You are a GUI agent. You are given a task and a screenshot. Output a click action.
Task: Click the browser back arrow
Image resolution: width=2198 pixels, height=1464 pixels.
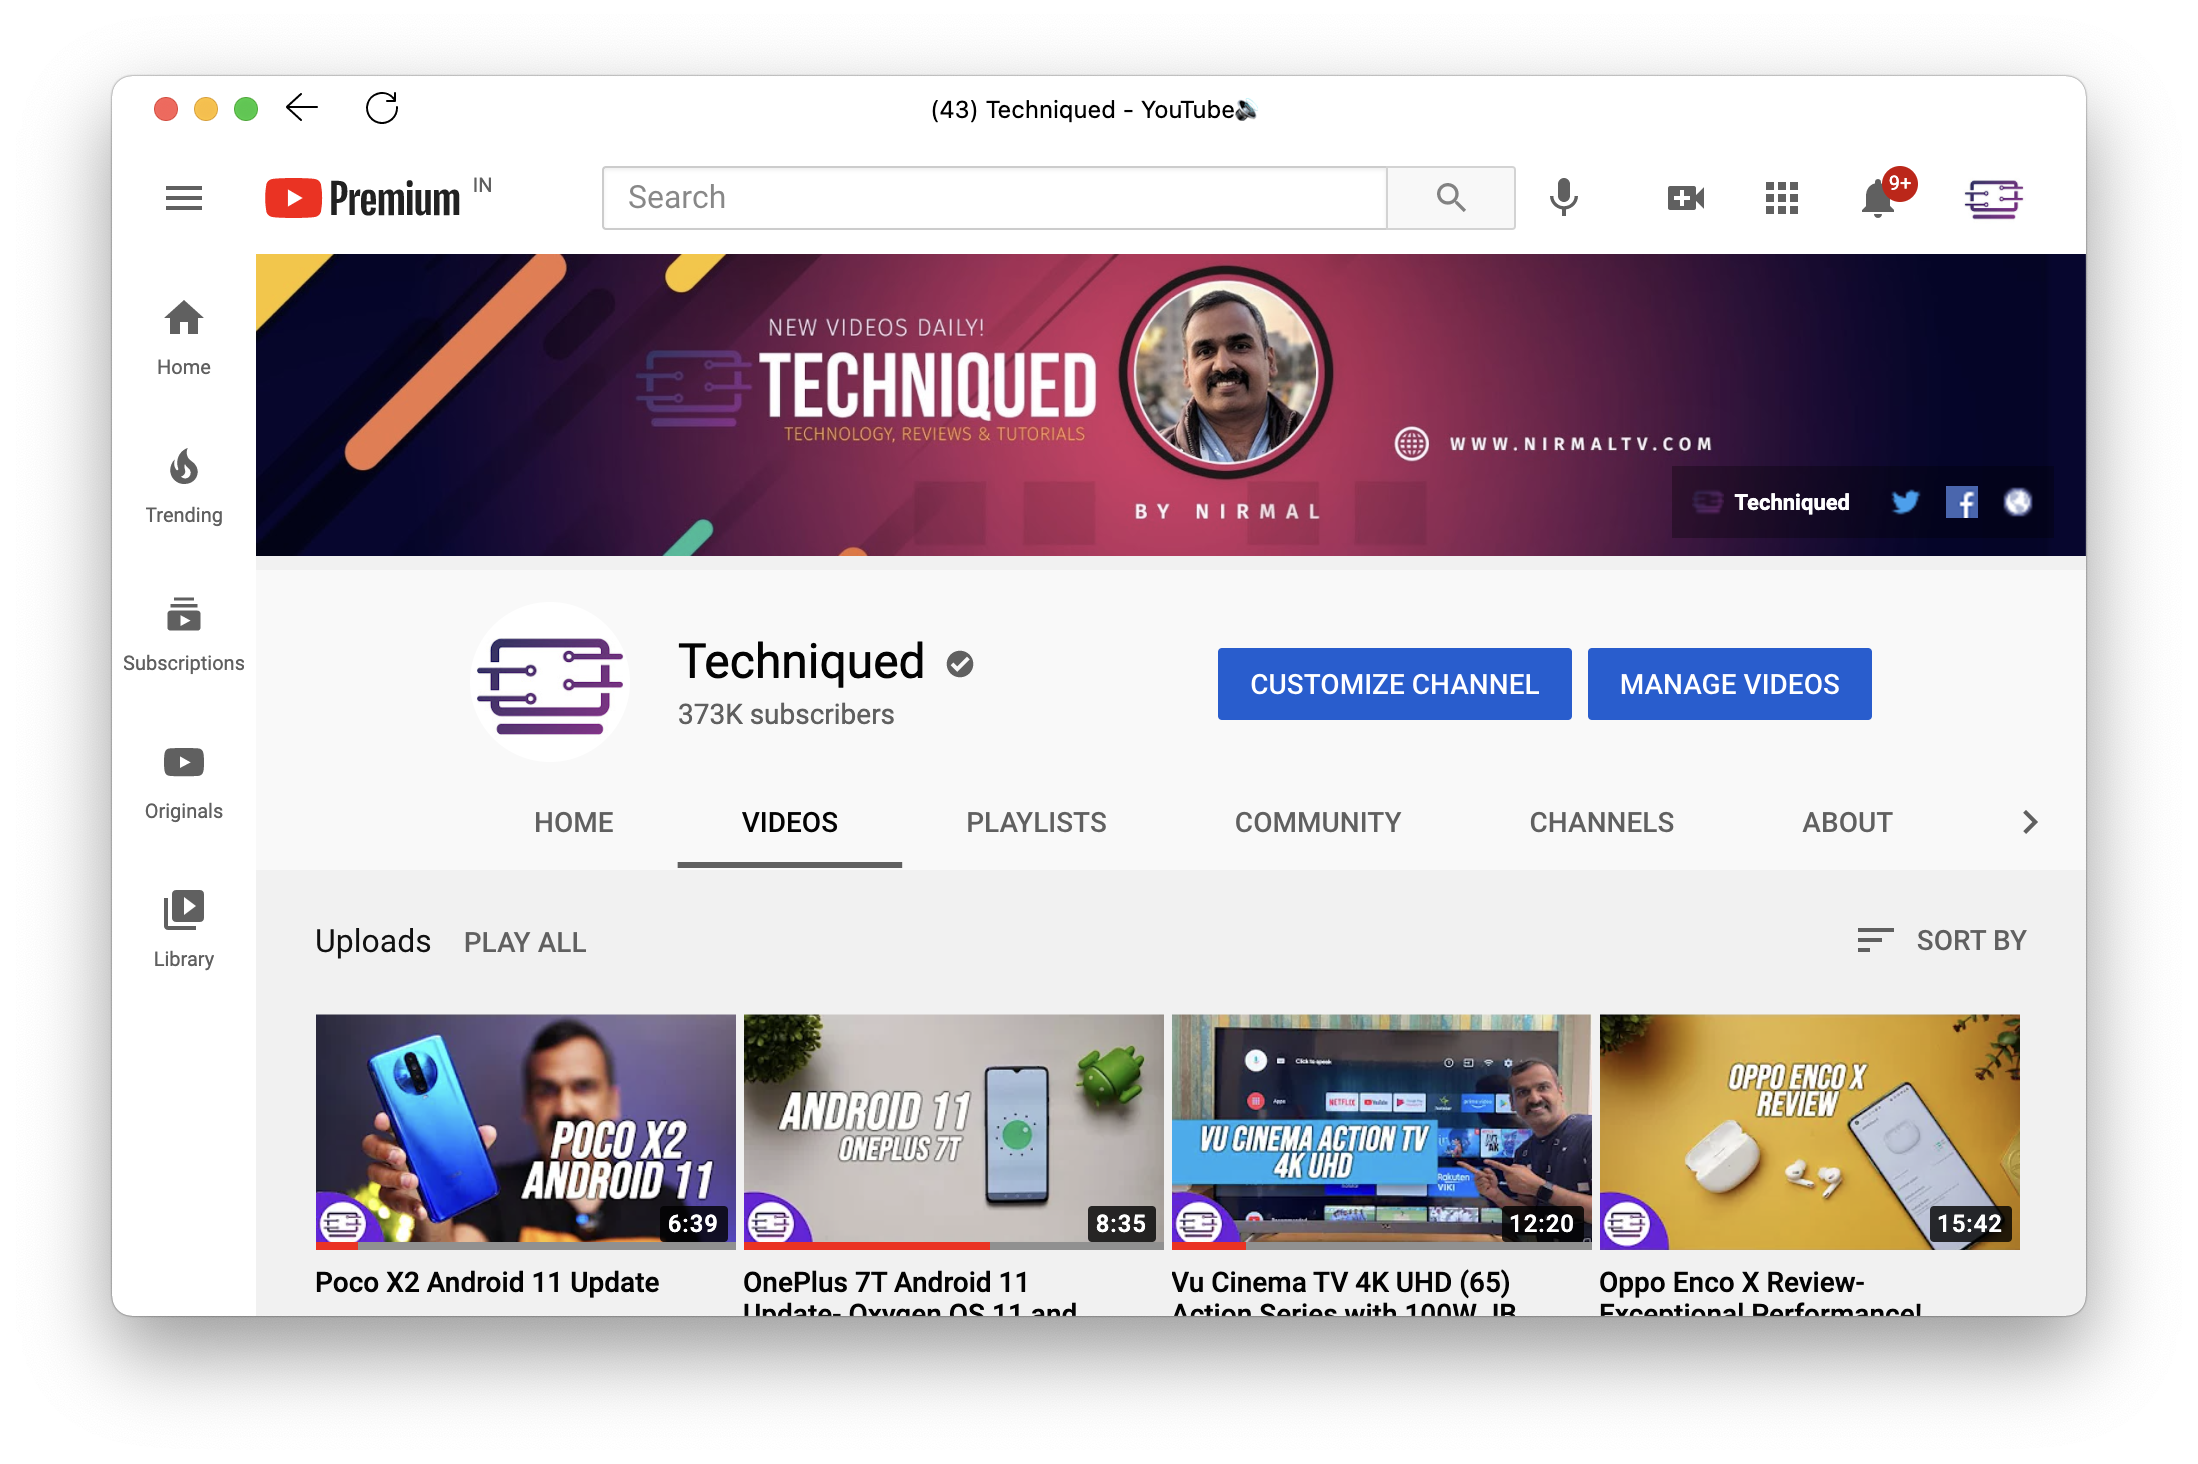coord(302,107)
